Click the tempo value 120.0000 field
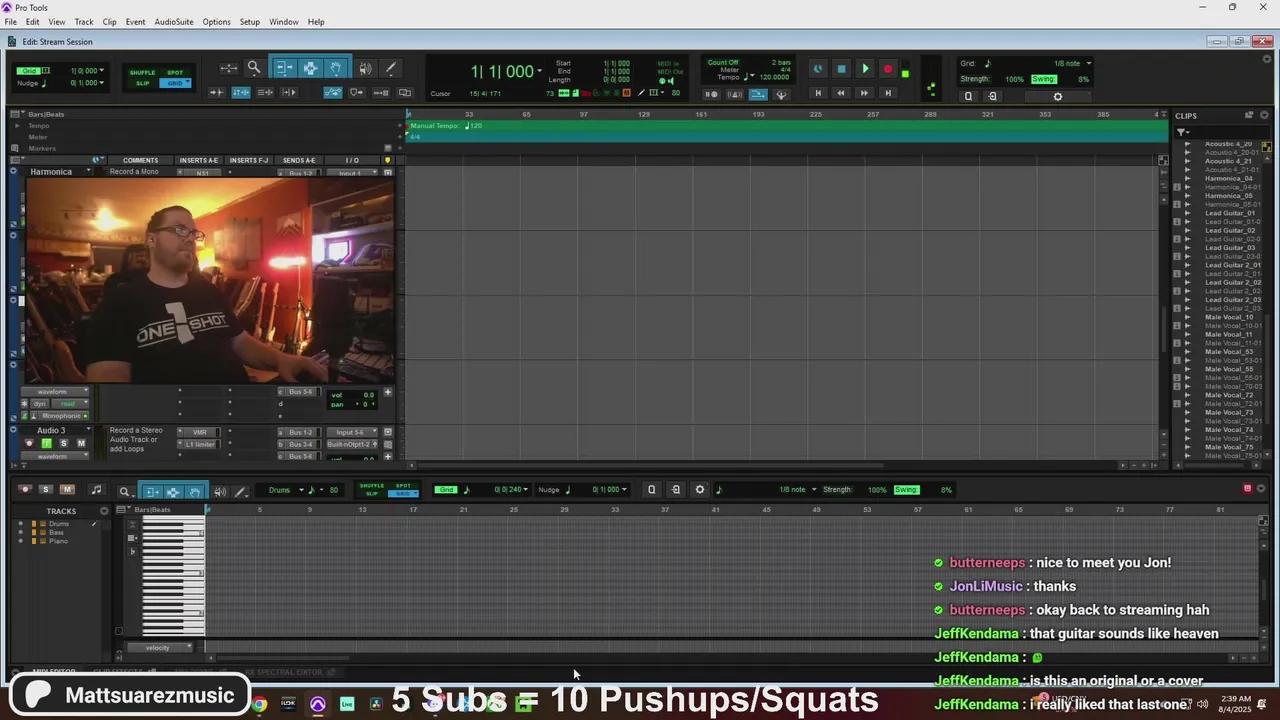1280x720 pixels. [x=774, y=77]
